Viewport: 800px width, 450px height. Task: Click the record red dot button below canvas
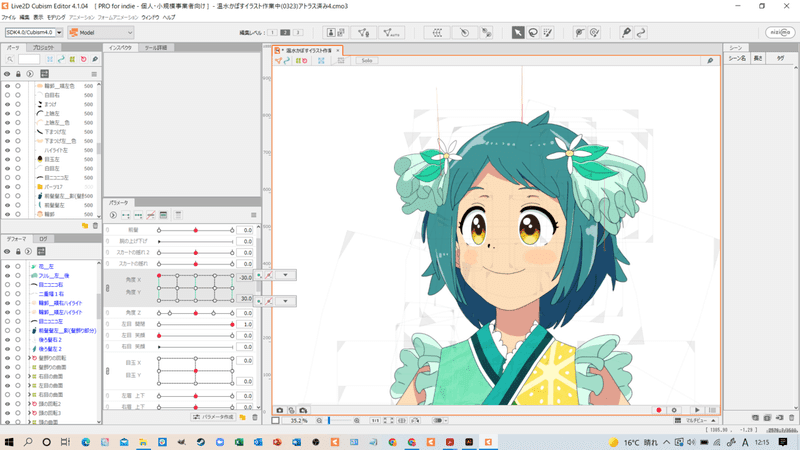point(659,410)
